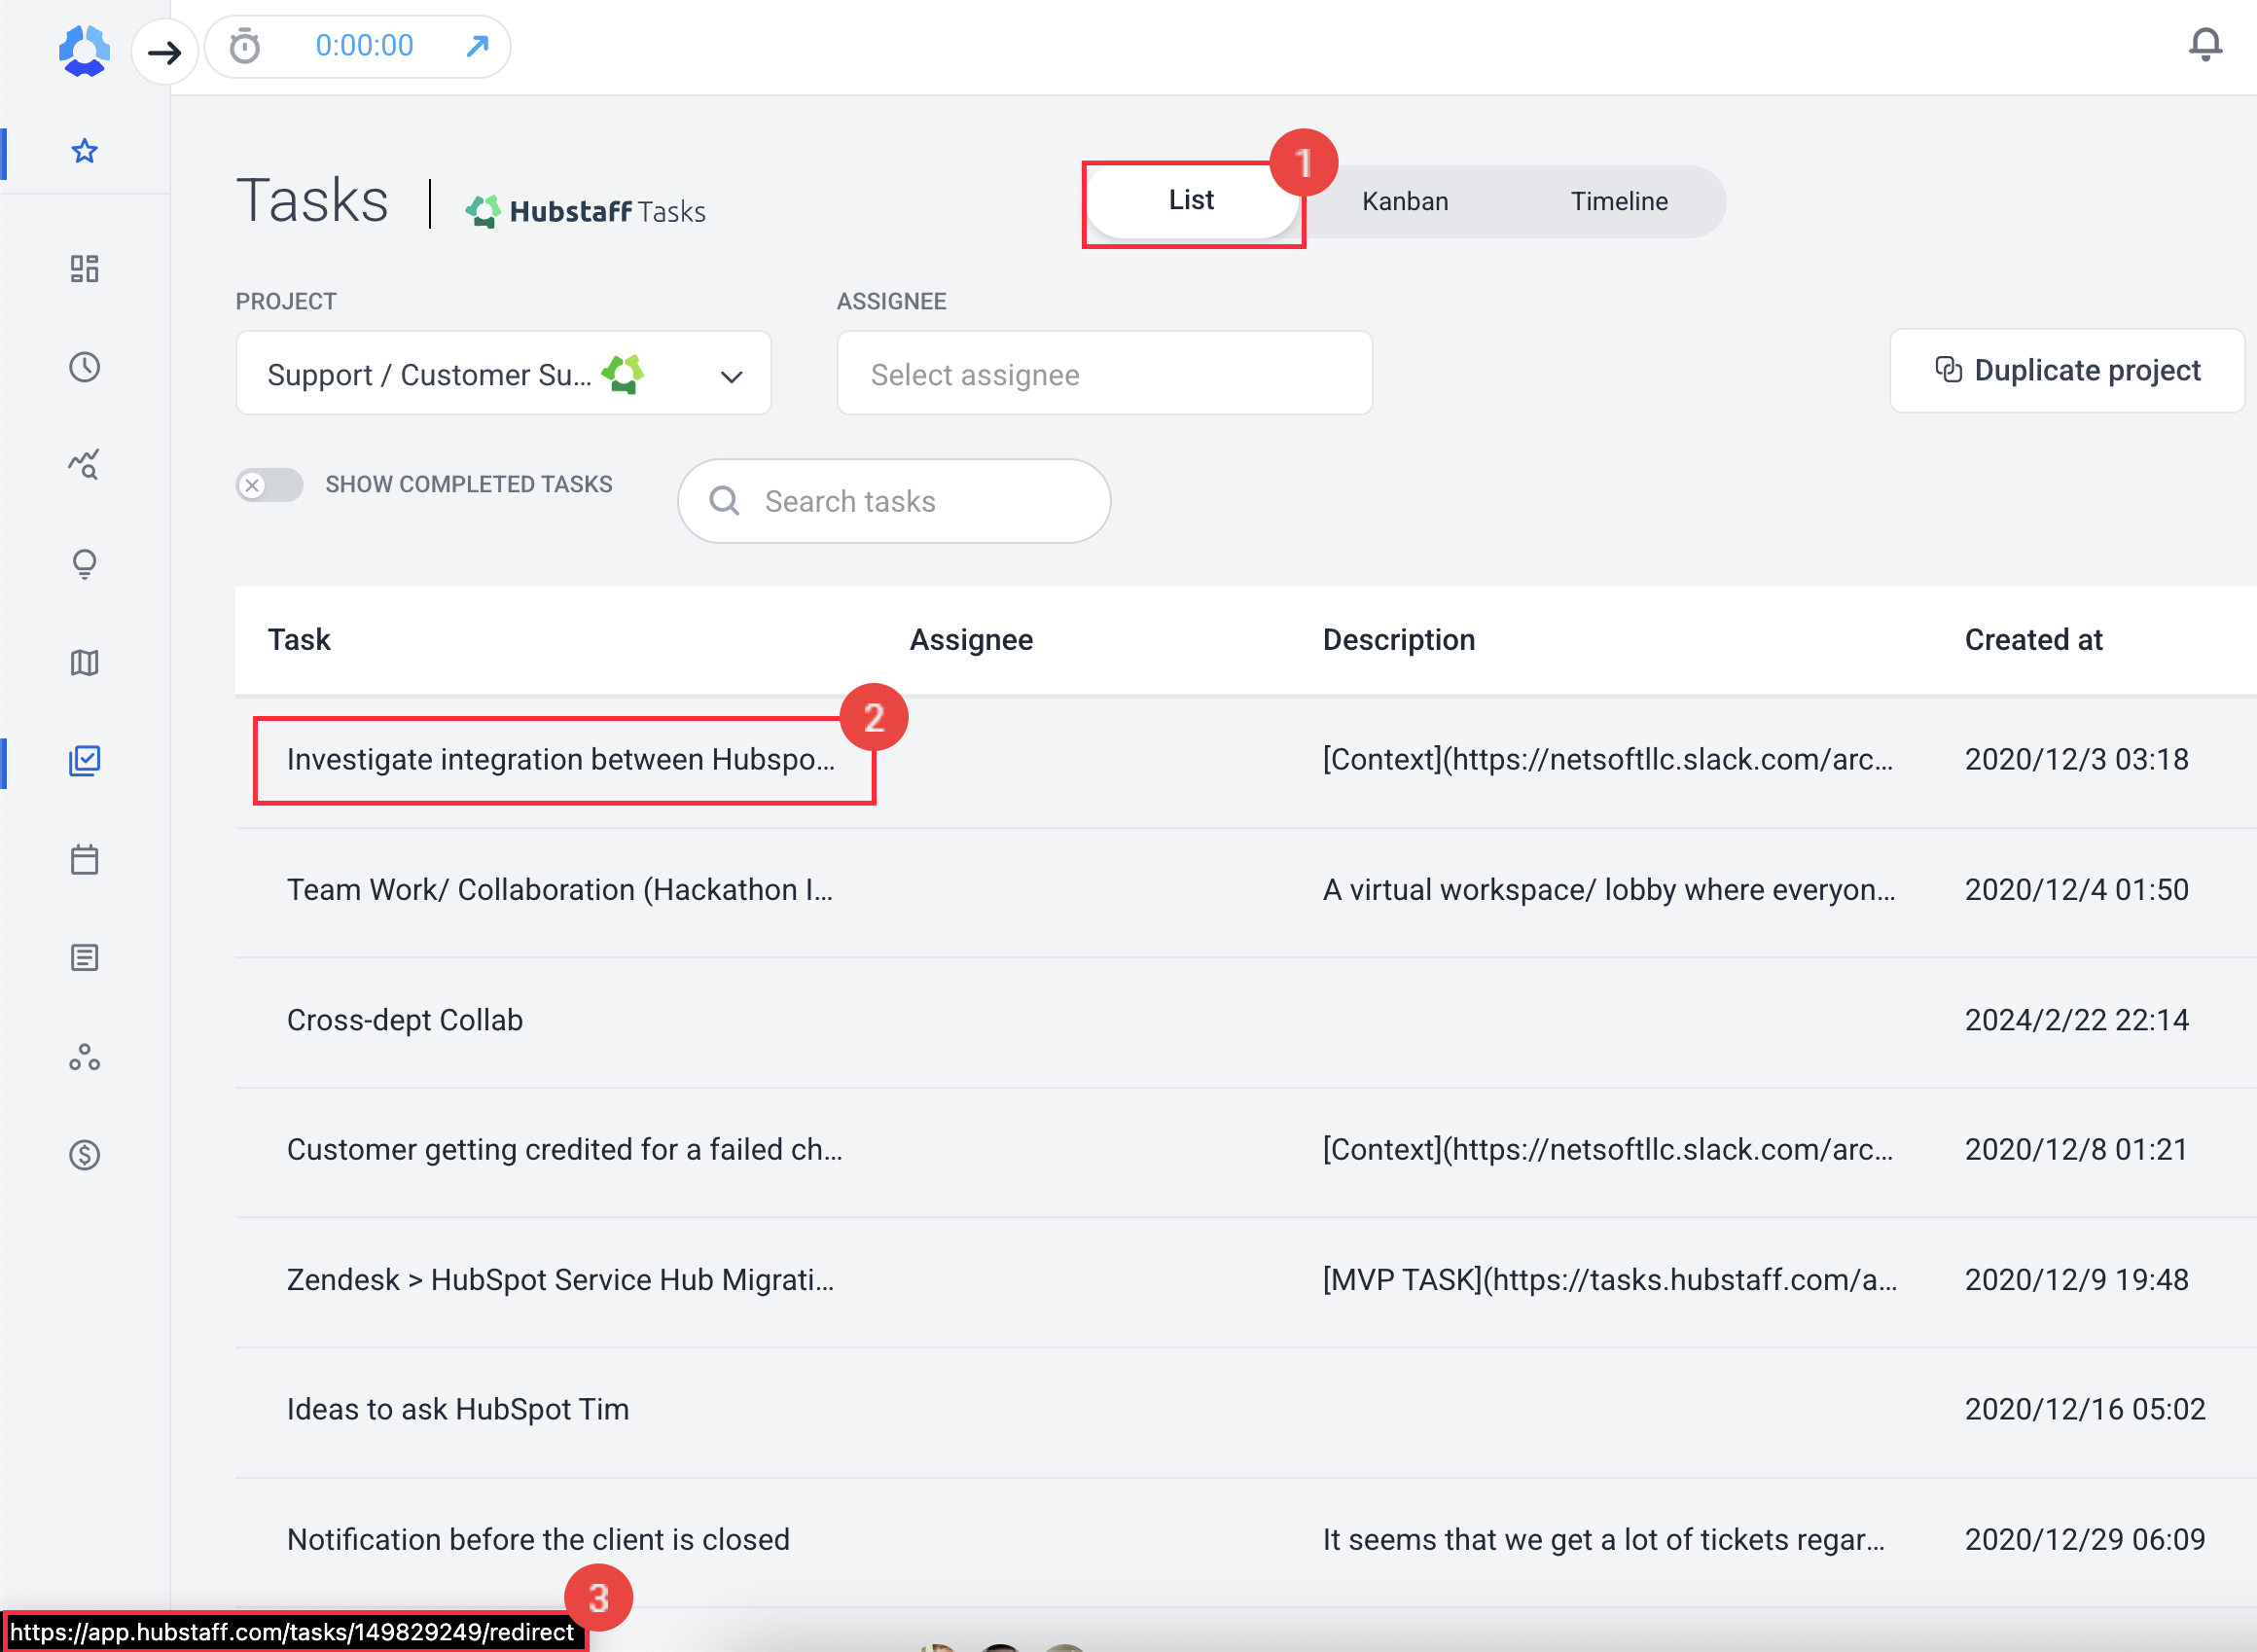Open the dashboard icon in the sidebar
This screenshot has width=2257, height=1652.
85,268
